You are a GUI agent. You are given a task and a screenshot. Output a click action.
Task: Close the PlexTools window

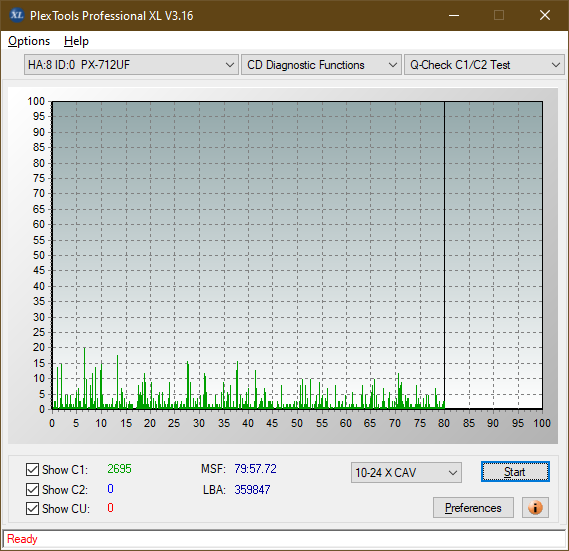(x=545, y=15)
